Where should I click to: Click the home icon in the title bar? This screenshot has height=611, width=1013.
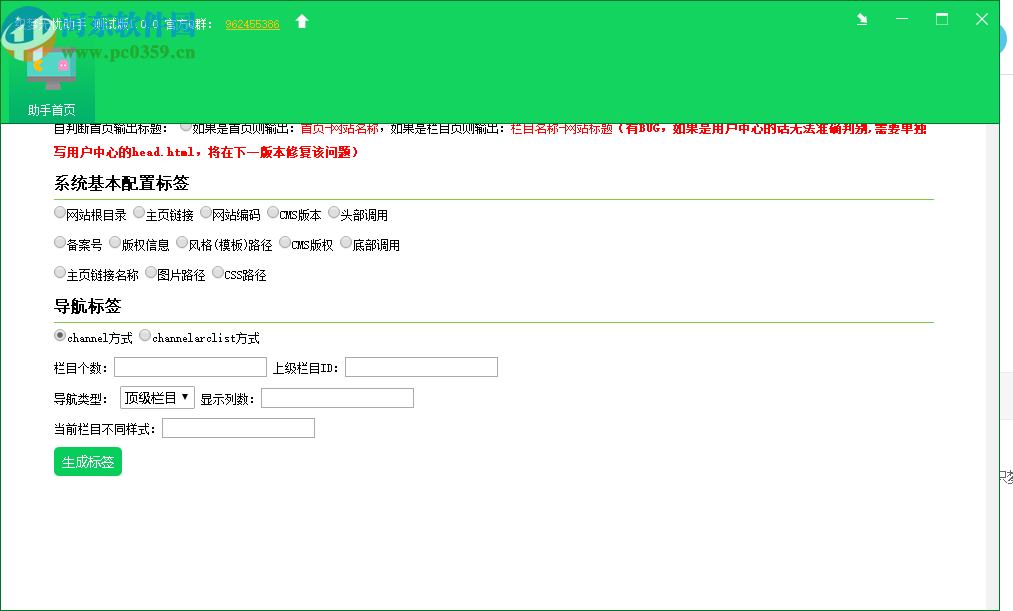tap(301, 20)
